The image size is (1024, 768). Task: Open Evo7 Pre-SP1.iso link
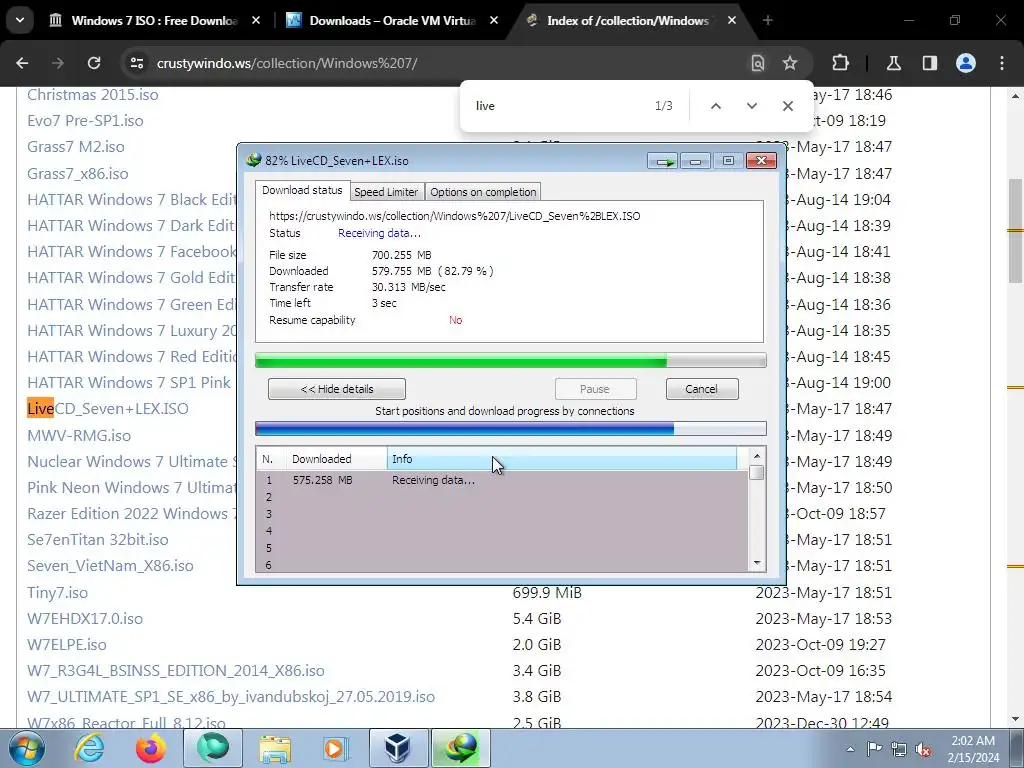(86, 121)
